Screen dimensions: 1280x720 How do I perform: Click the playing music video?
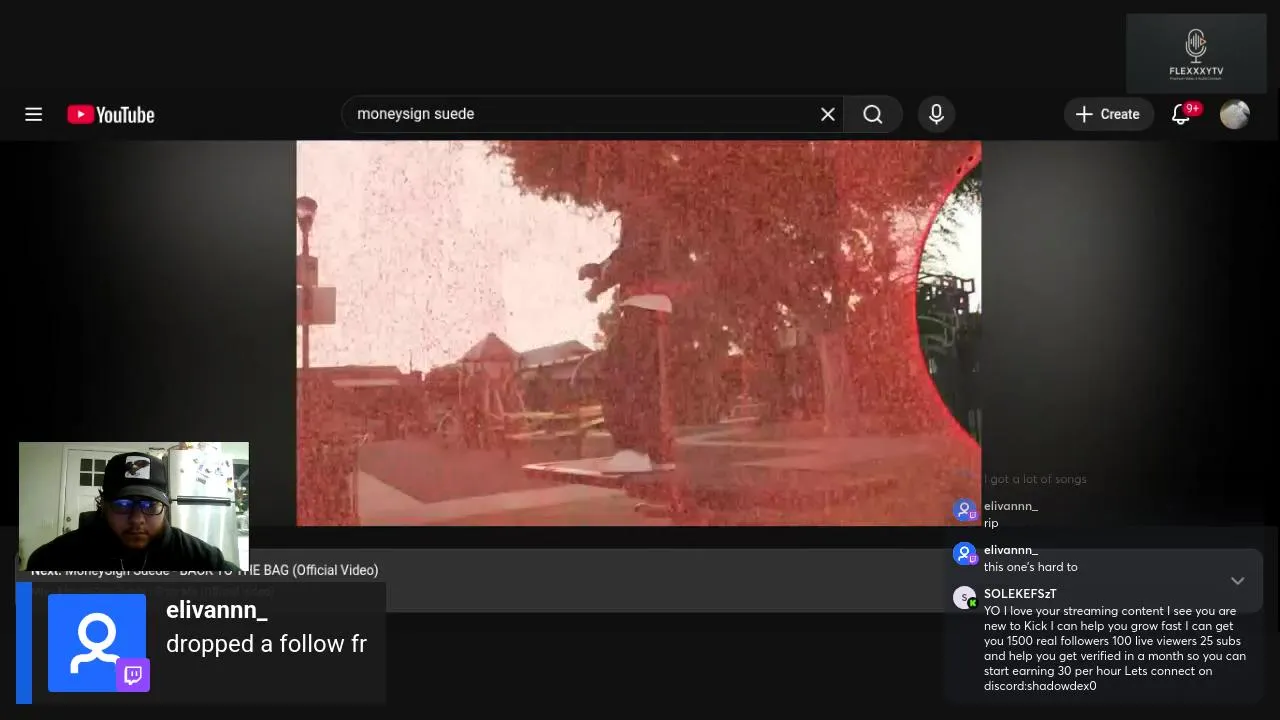pyautogui.click(x=638, y=333)
